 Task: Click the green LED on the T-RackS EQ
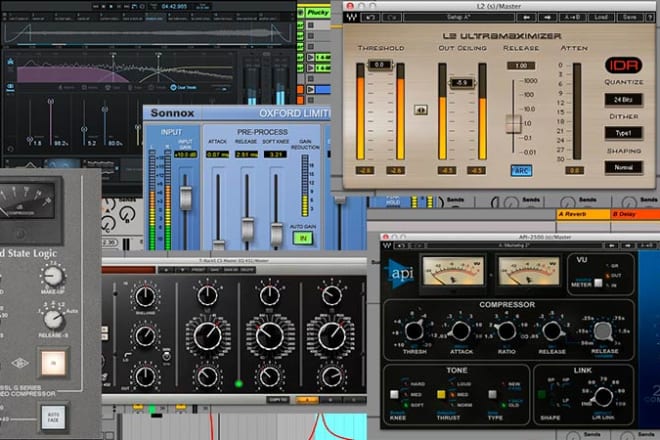(x=239, y=384)
